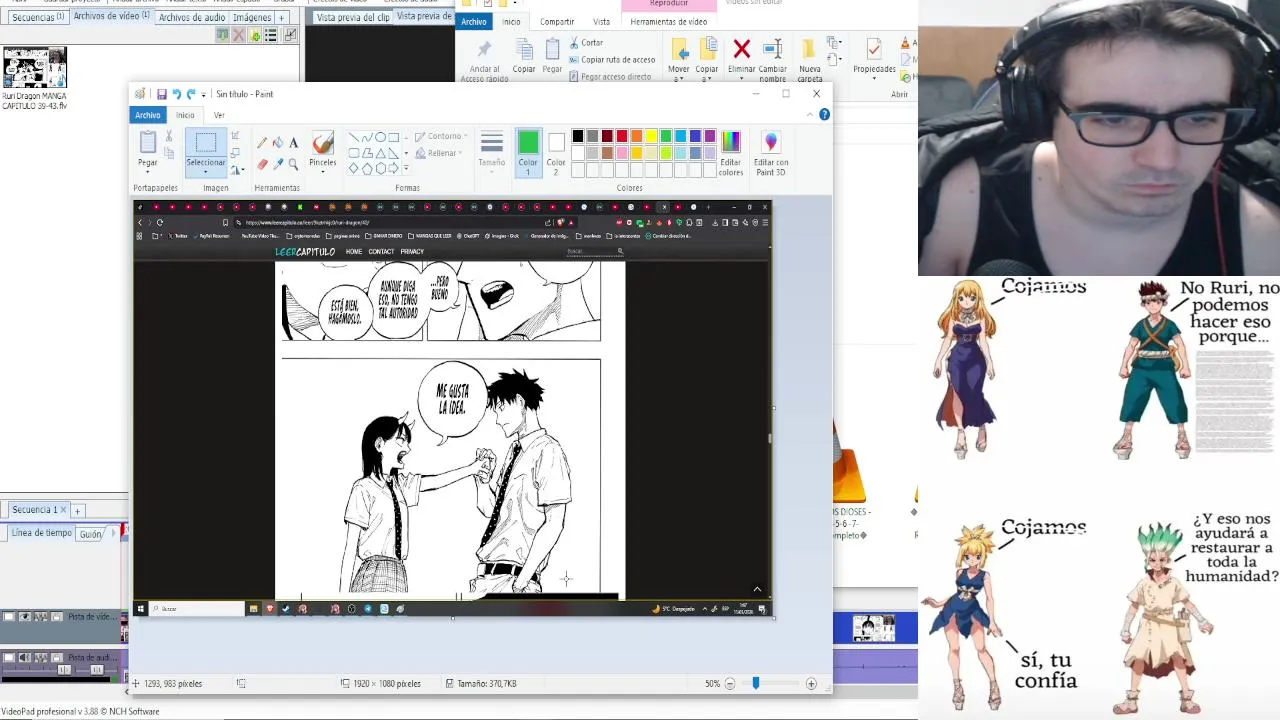Screen dimensions: 1280x720
Task: Click the zoom in plus button in Paint
Action: click(811, 684)
